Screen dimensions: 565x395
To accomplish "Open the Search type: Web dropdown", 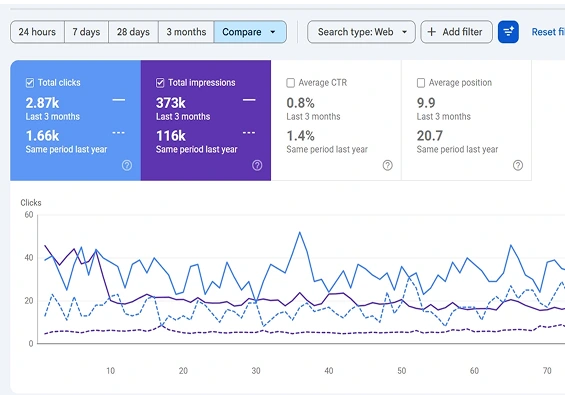I will [x=361, y=32].
